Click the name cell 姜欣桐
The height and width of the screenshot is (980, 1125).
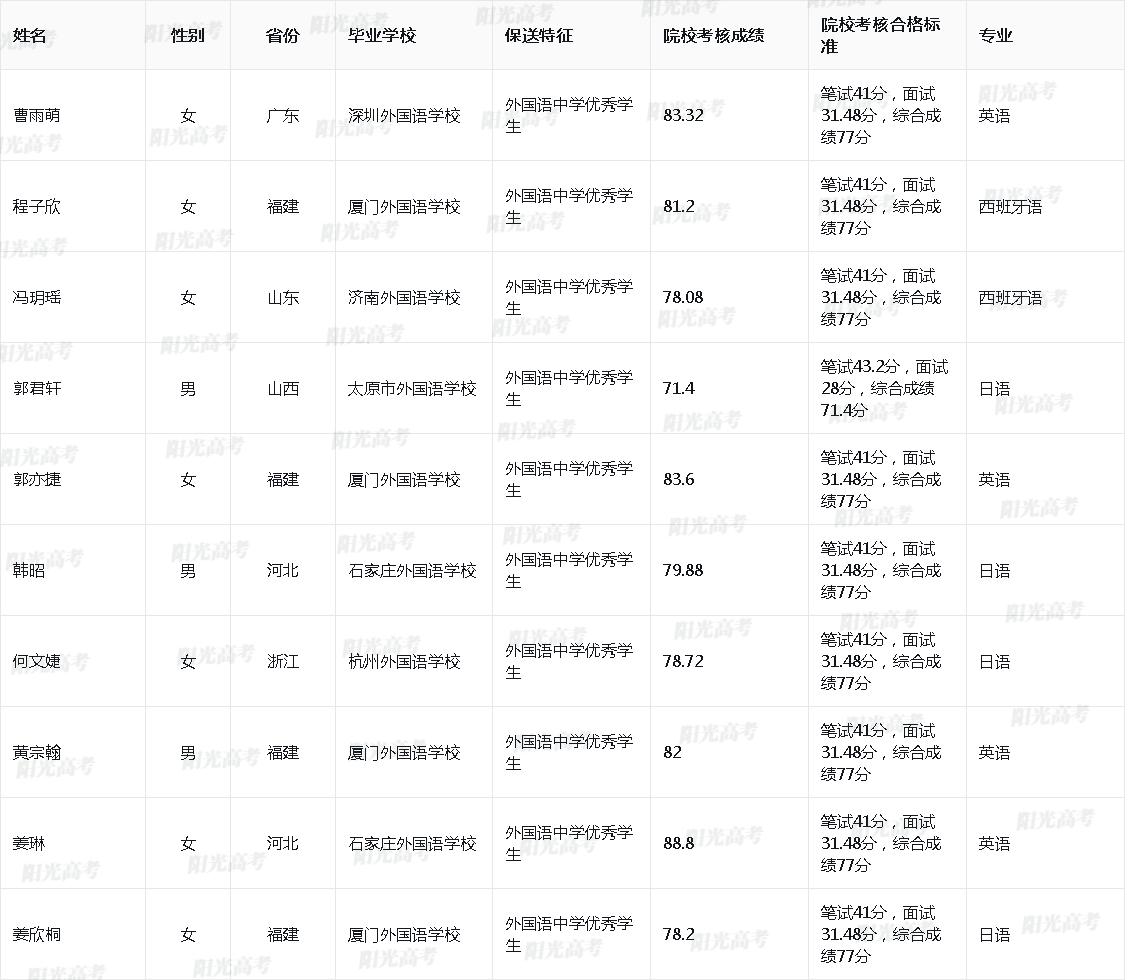37,935
